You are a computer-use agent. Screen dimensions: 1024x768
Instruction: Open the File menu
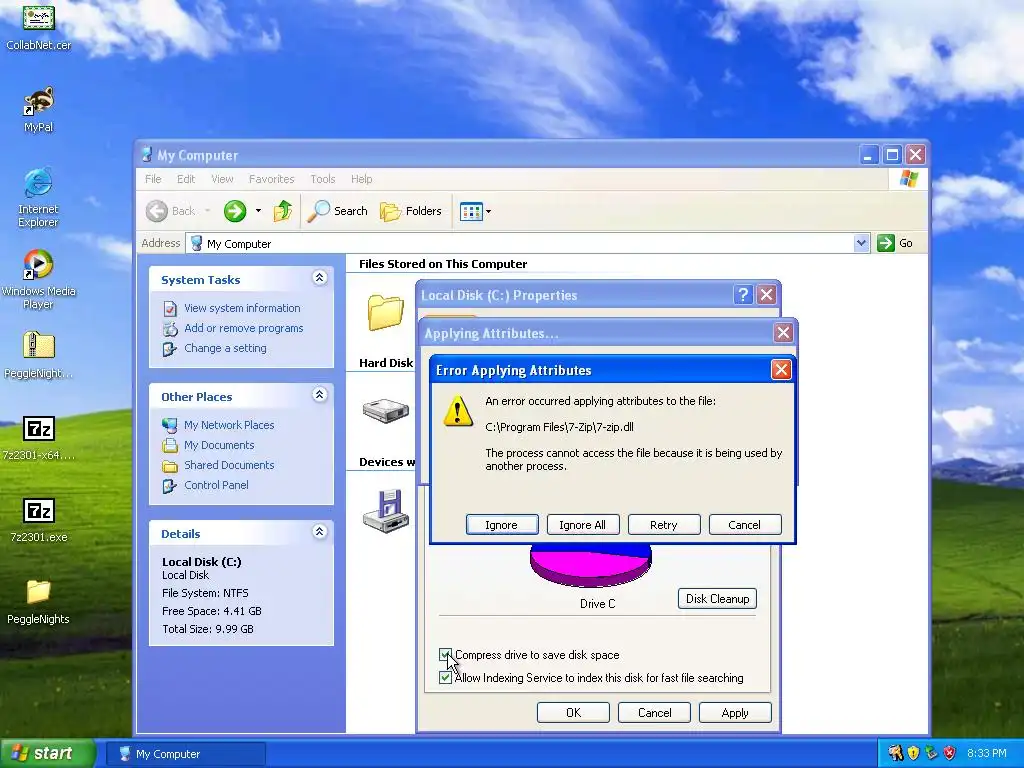pyautogui.click(x=153, y=179)
